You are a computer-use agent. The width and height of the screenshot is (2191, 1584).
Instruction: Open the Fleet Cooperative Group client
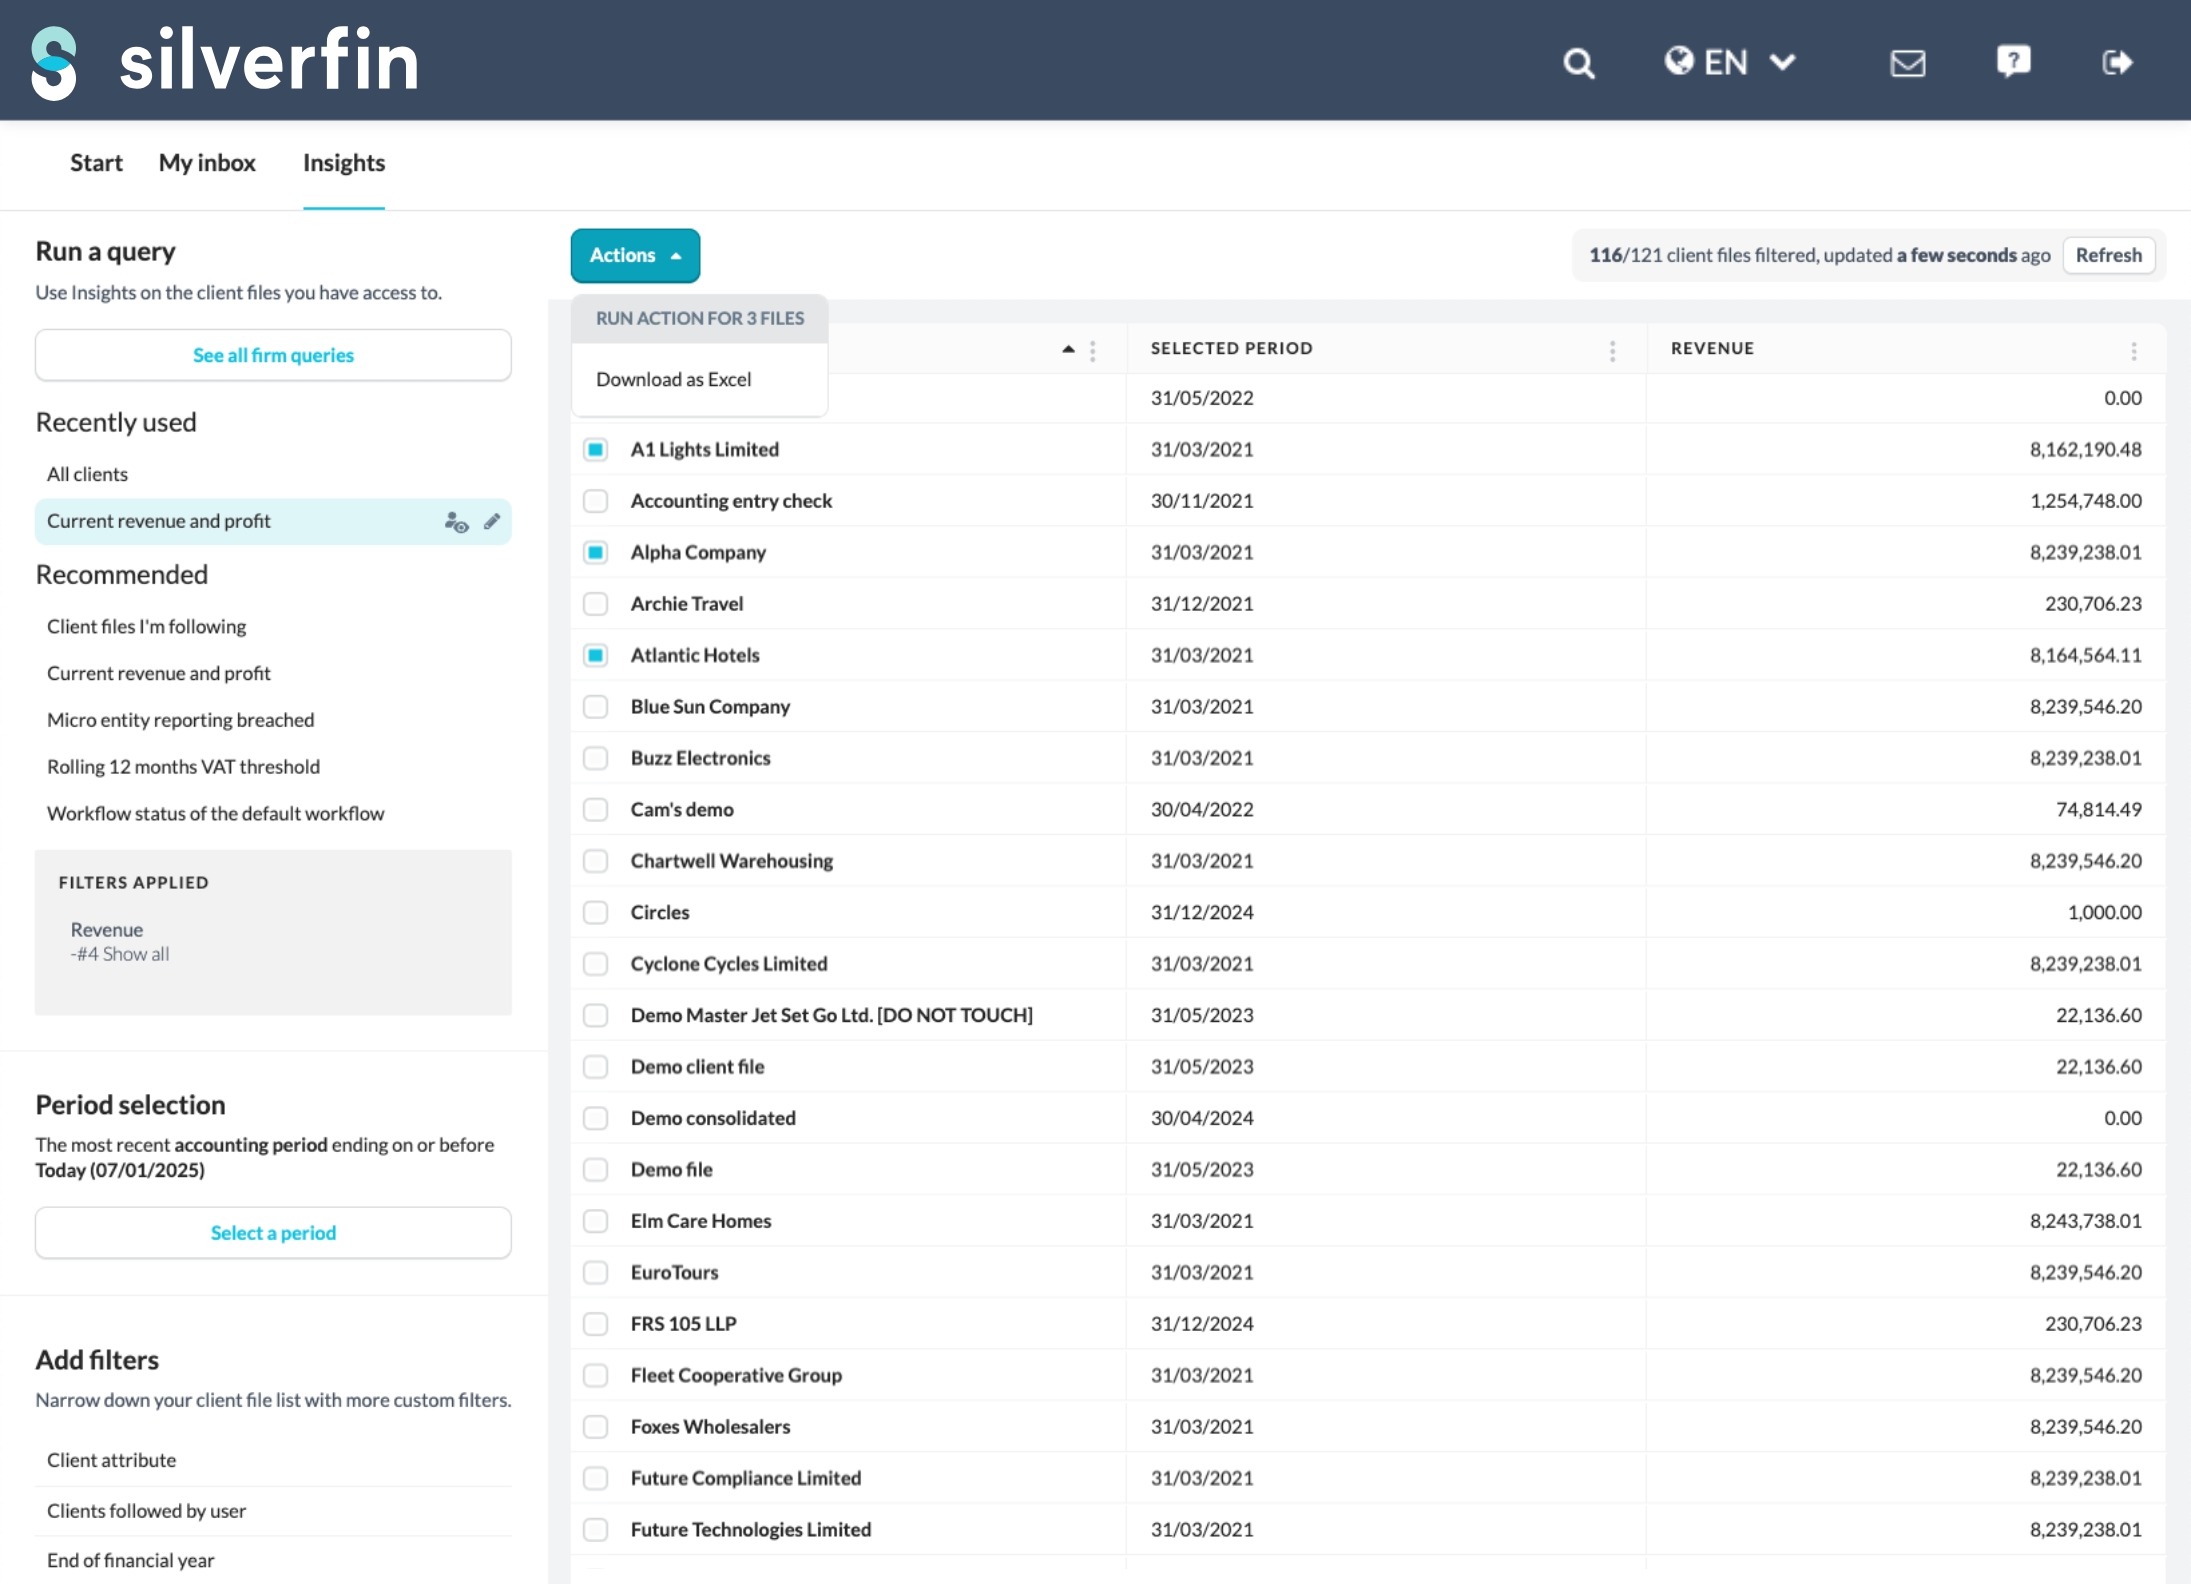point(736,1375)
